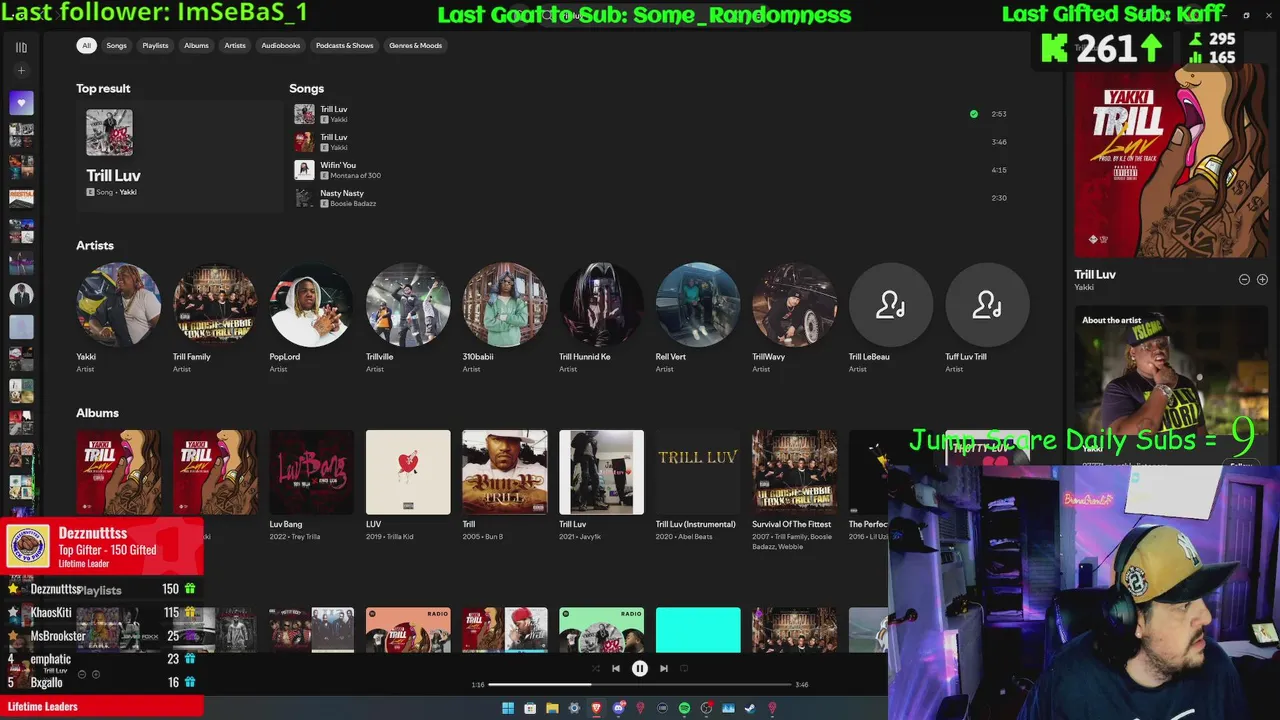This screenshot has width=1280, height=720.
Task: Open Trill LeBeau artist placeholder icon
Action: pyautogui.click(x=891, y=304)
